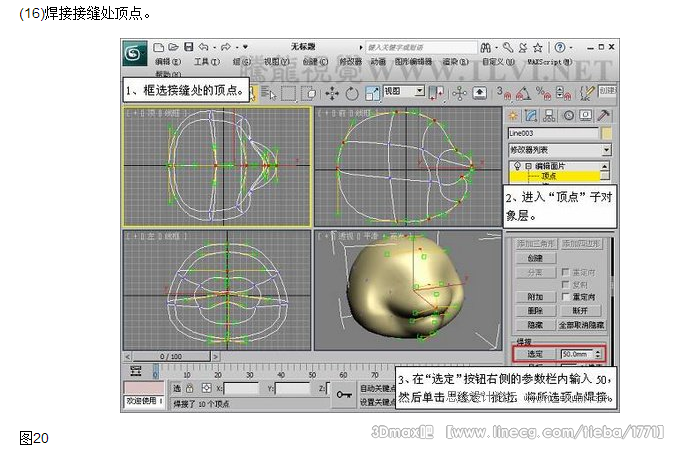
Task: Click the modifier stack scroll up arrow
Action: point(605,166)
